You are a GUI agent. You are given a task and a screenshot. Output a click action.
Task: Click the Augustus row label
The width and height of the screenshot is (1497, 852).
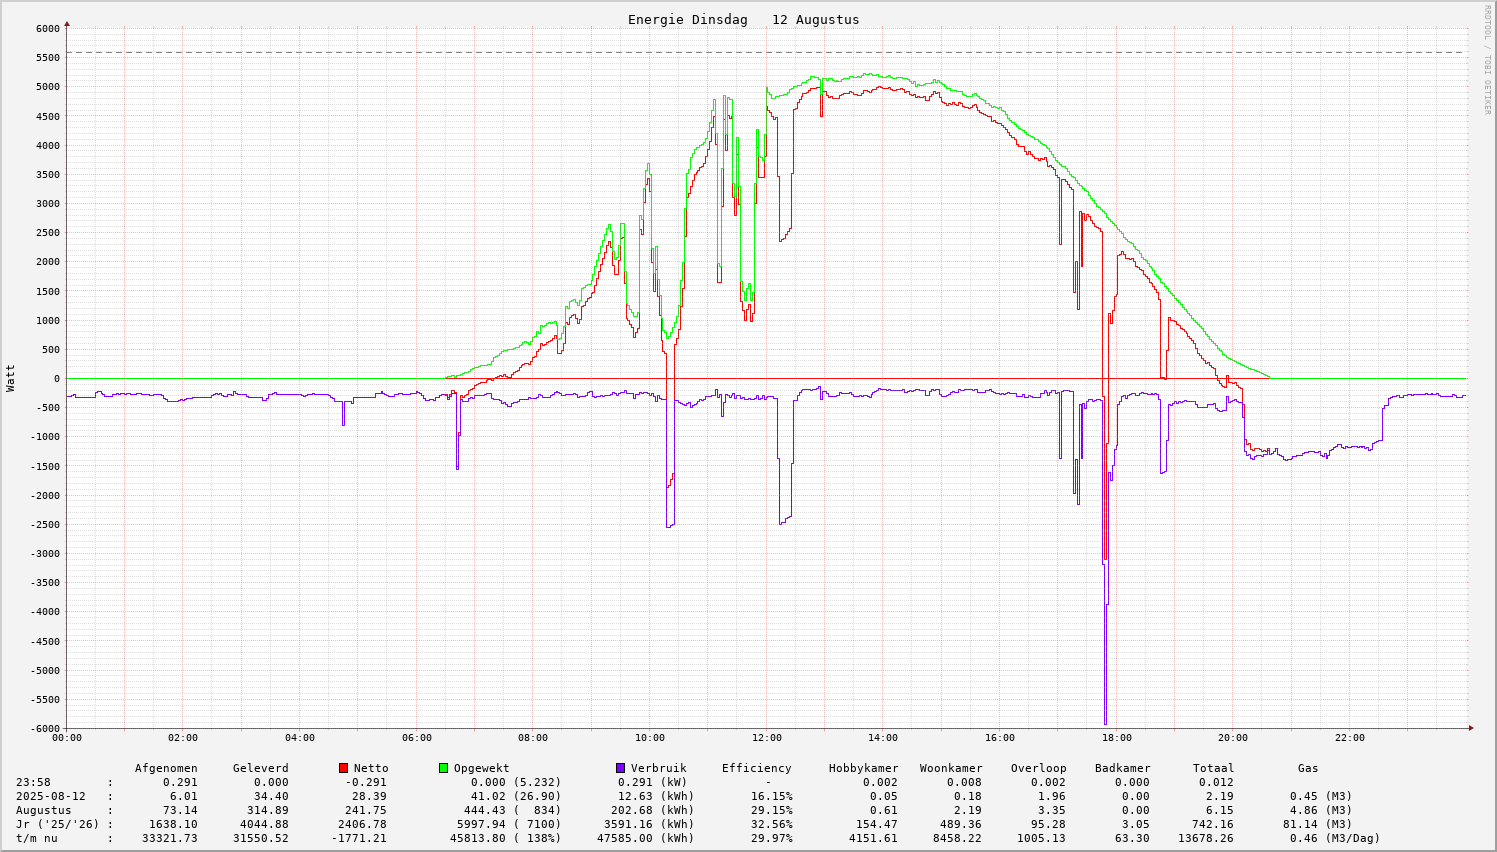pyautogui.click(x=43, y=810)
